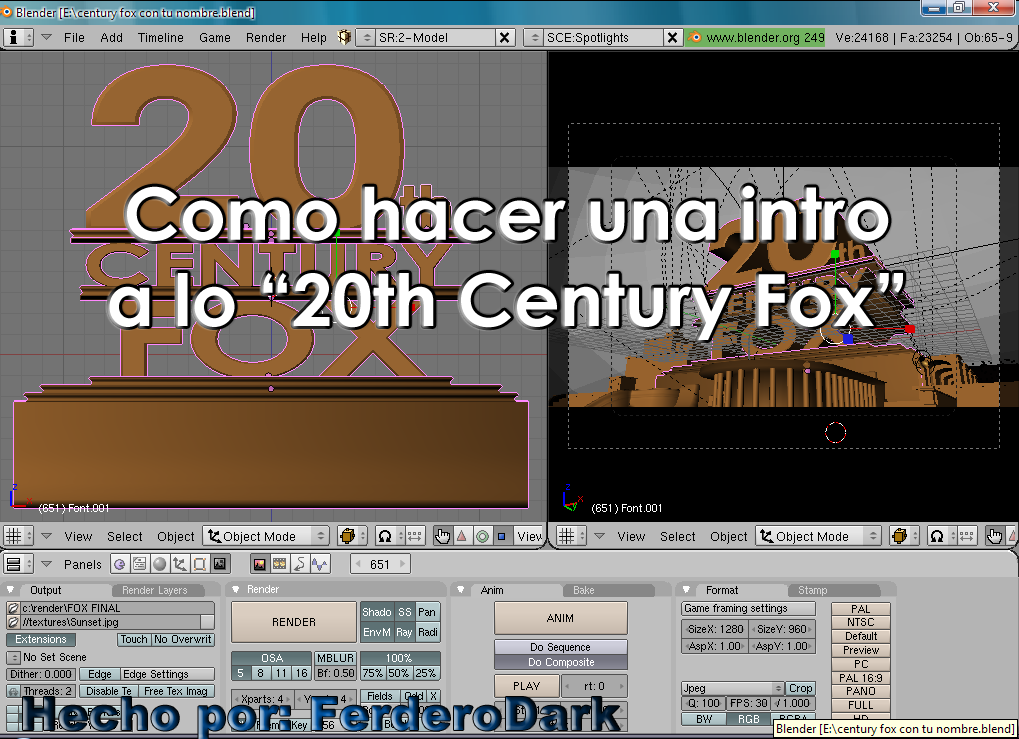Click the Q: 100 quality slider
Screen dimensions: 1019x739
click(x=703, y=703)
